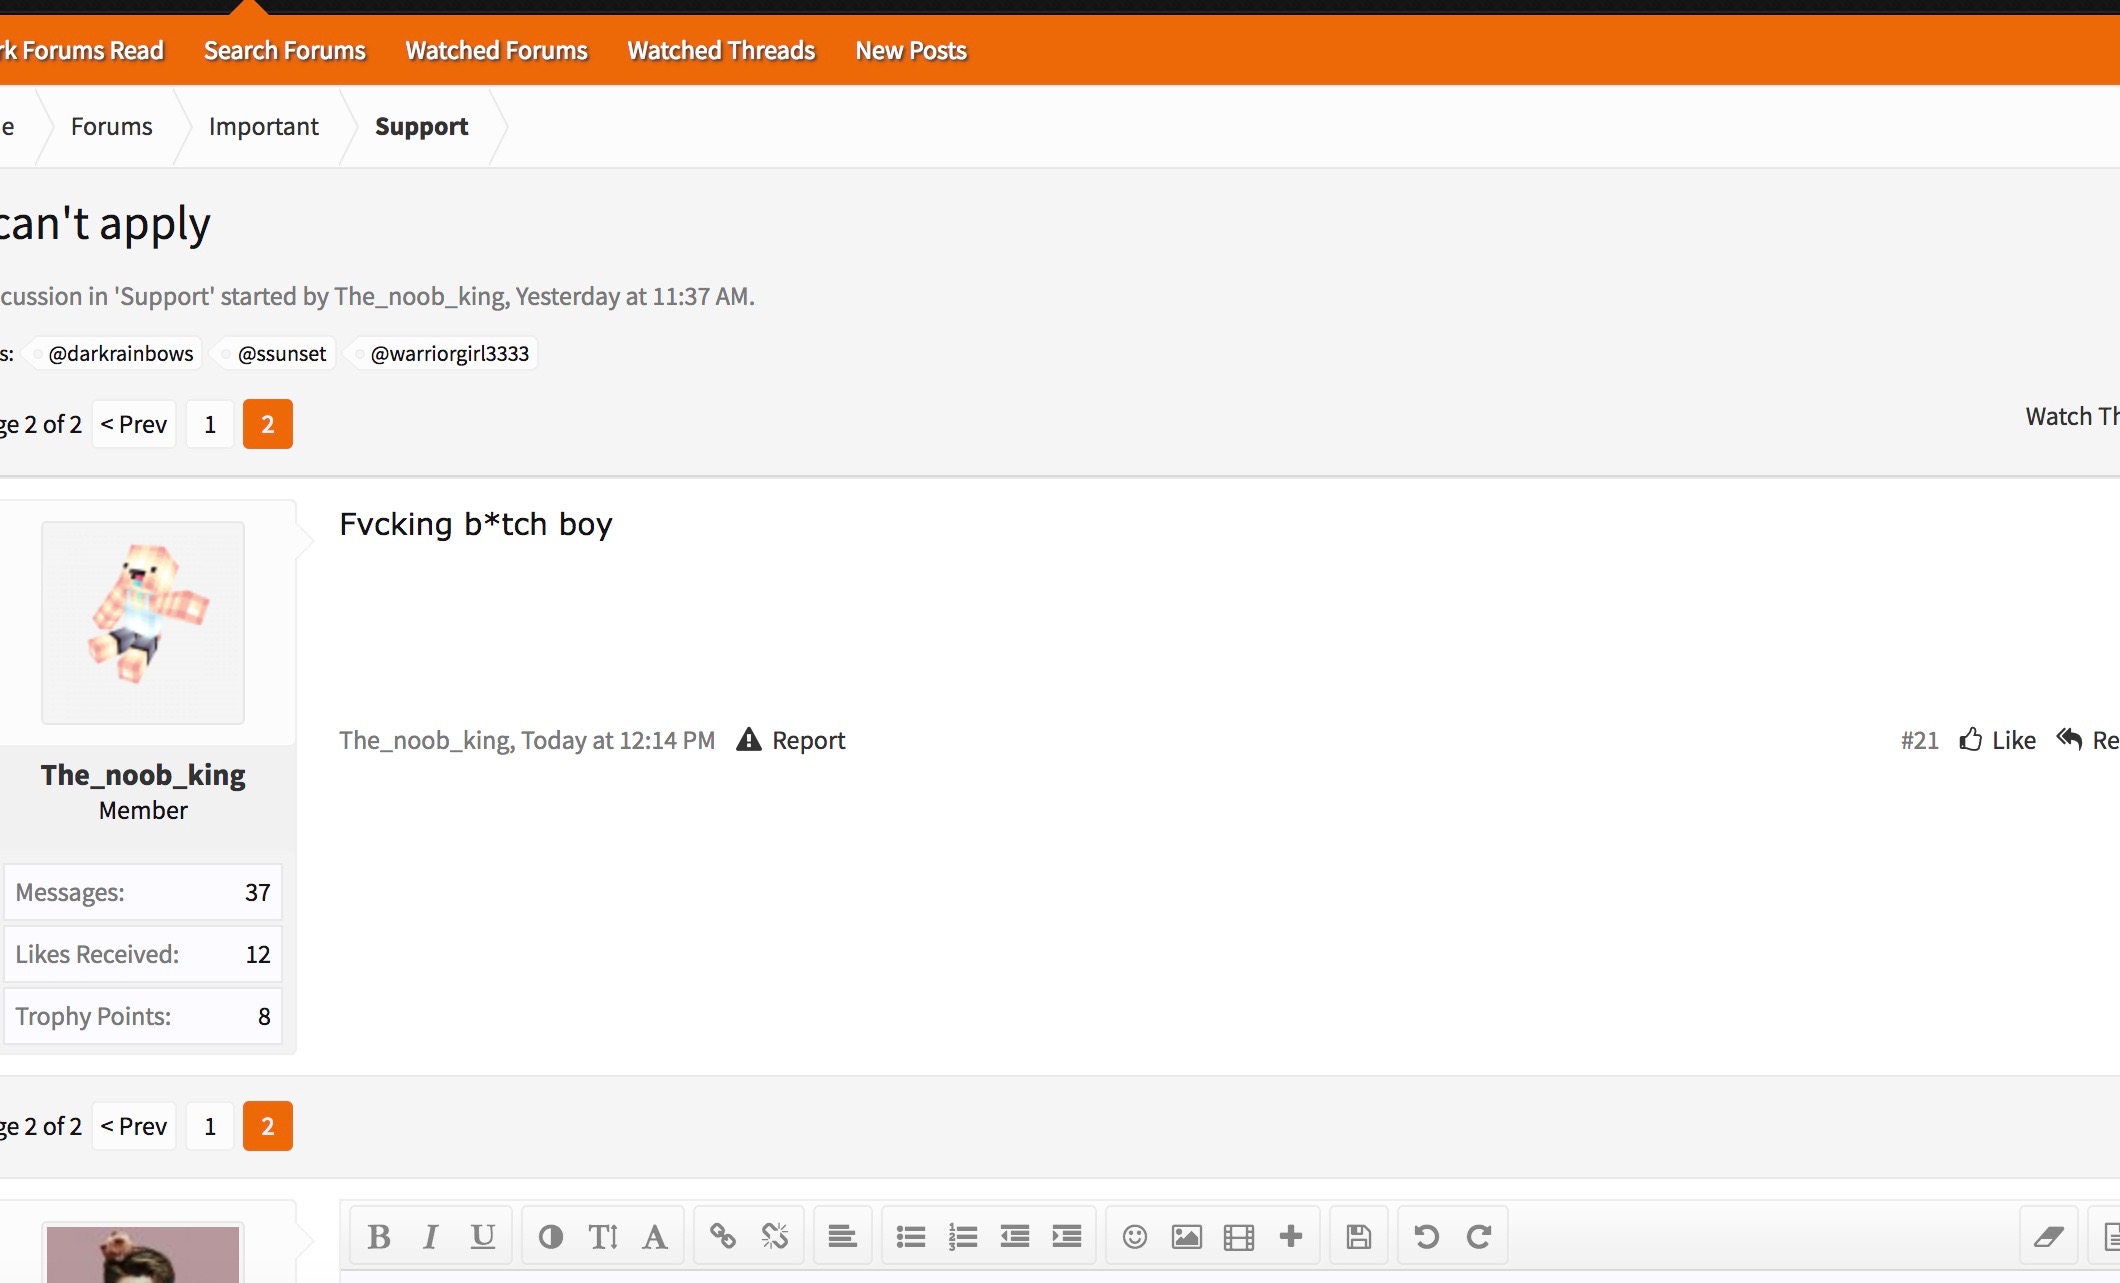Image resolution: width=2120 pixels, height=1283 pixels.
Task: Open Search Forums in orange navigation bar
Action: 285,50
